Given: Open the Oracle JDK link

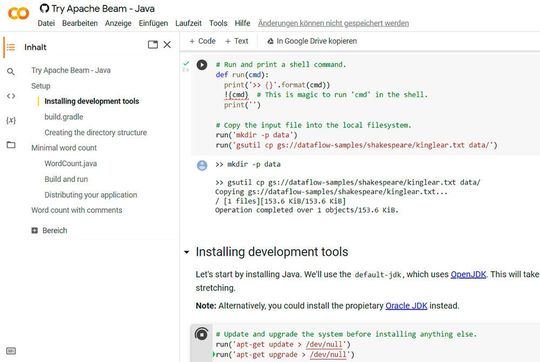Looking at the screenshot, I should pyautogui.click(x=406, y=306).
